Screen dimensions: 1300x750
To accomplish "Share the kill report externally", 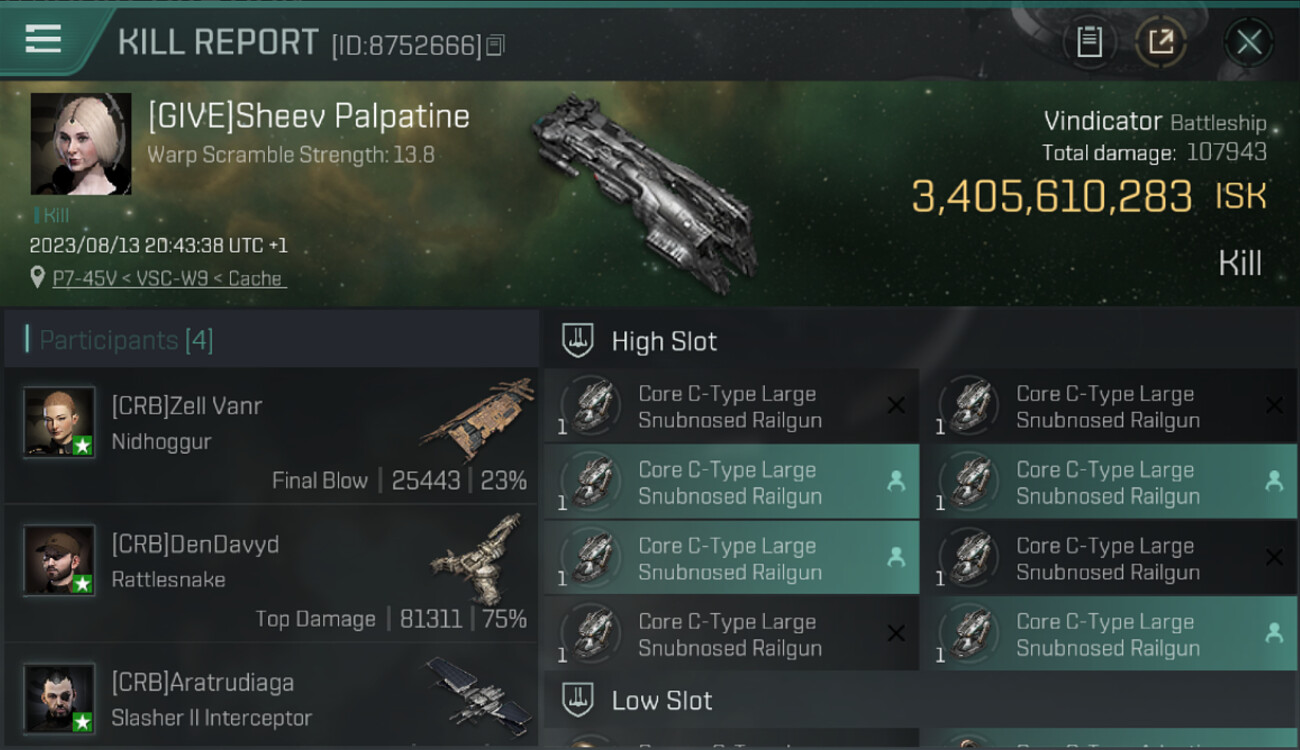I will click(1161, 42).
